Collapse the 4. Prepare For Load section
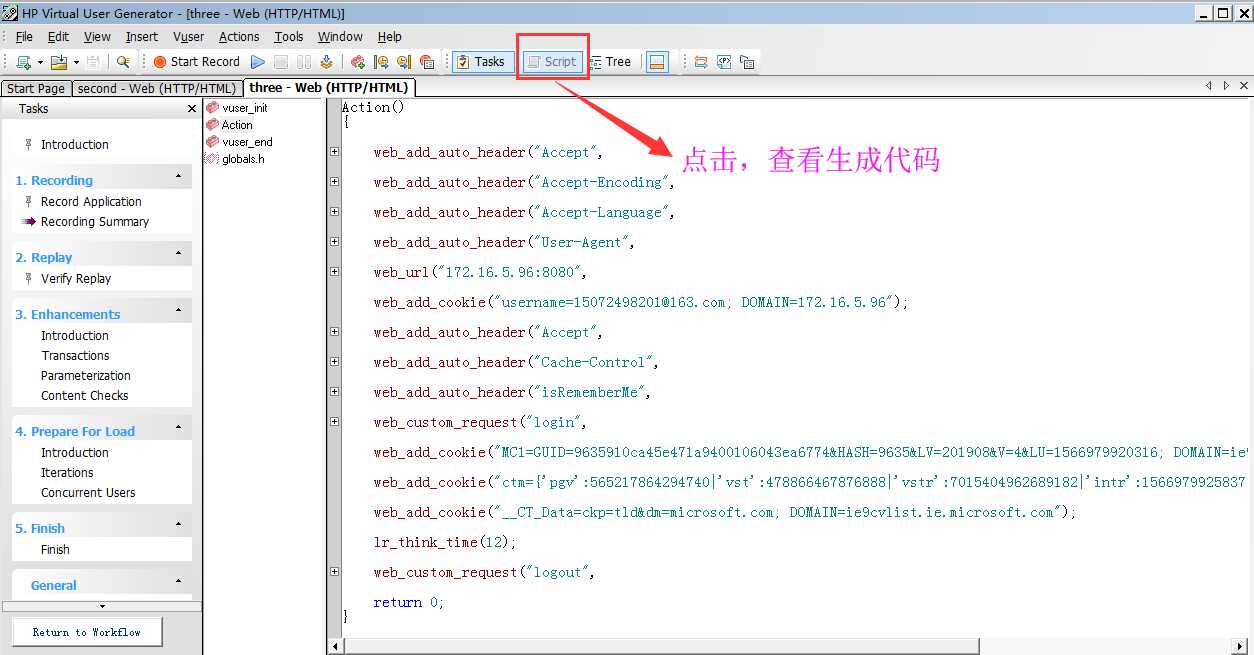1254x655 pixels. click(x=178, y=428)
